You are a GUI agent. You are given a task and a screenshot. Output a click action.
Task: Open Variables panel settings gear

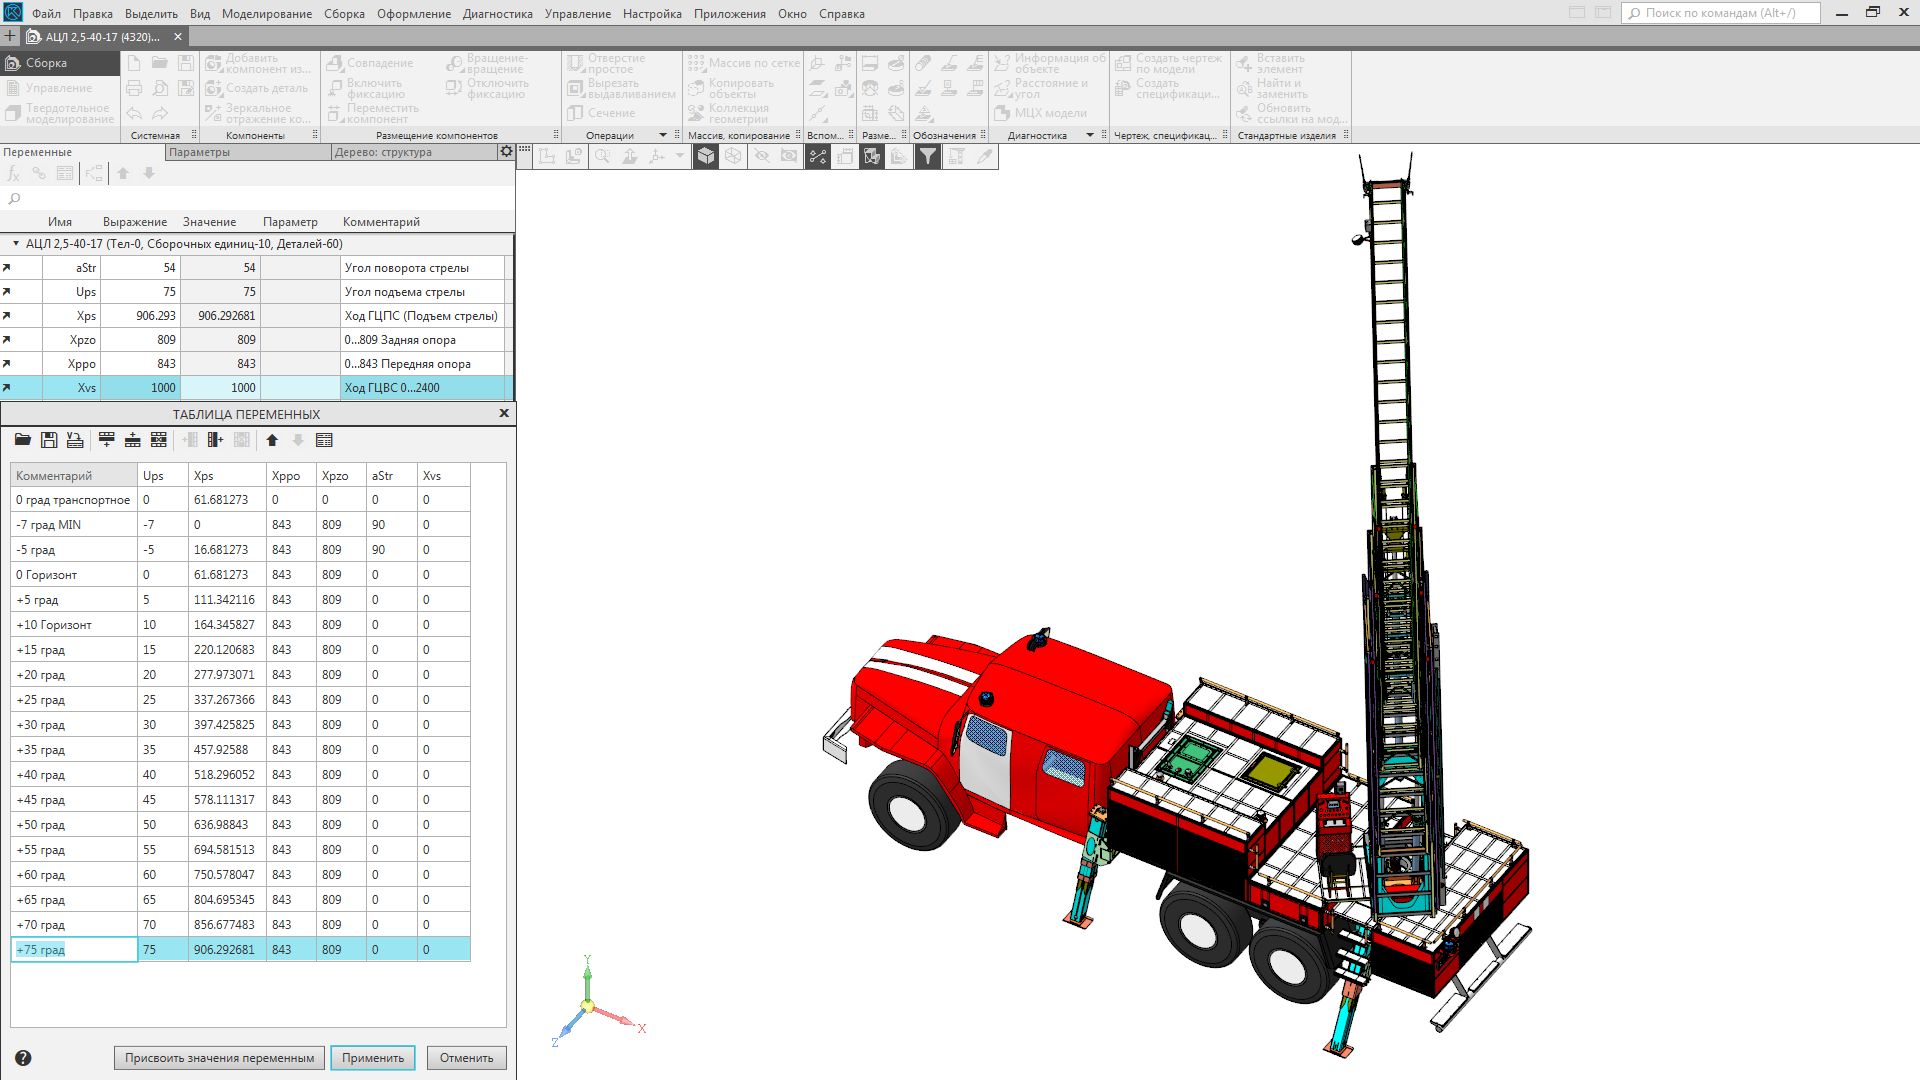[x=506, y=152]
